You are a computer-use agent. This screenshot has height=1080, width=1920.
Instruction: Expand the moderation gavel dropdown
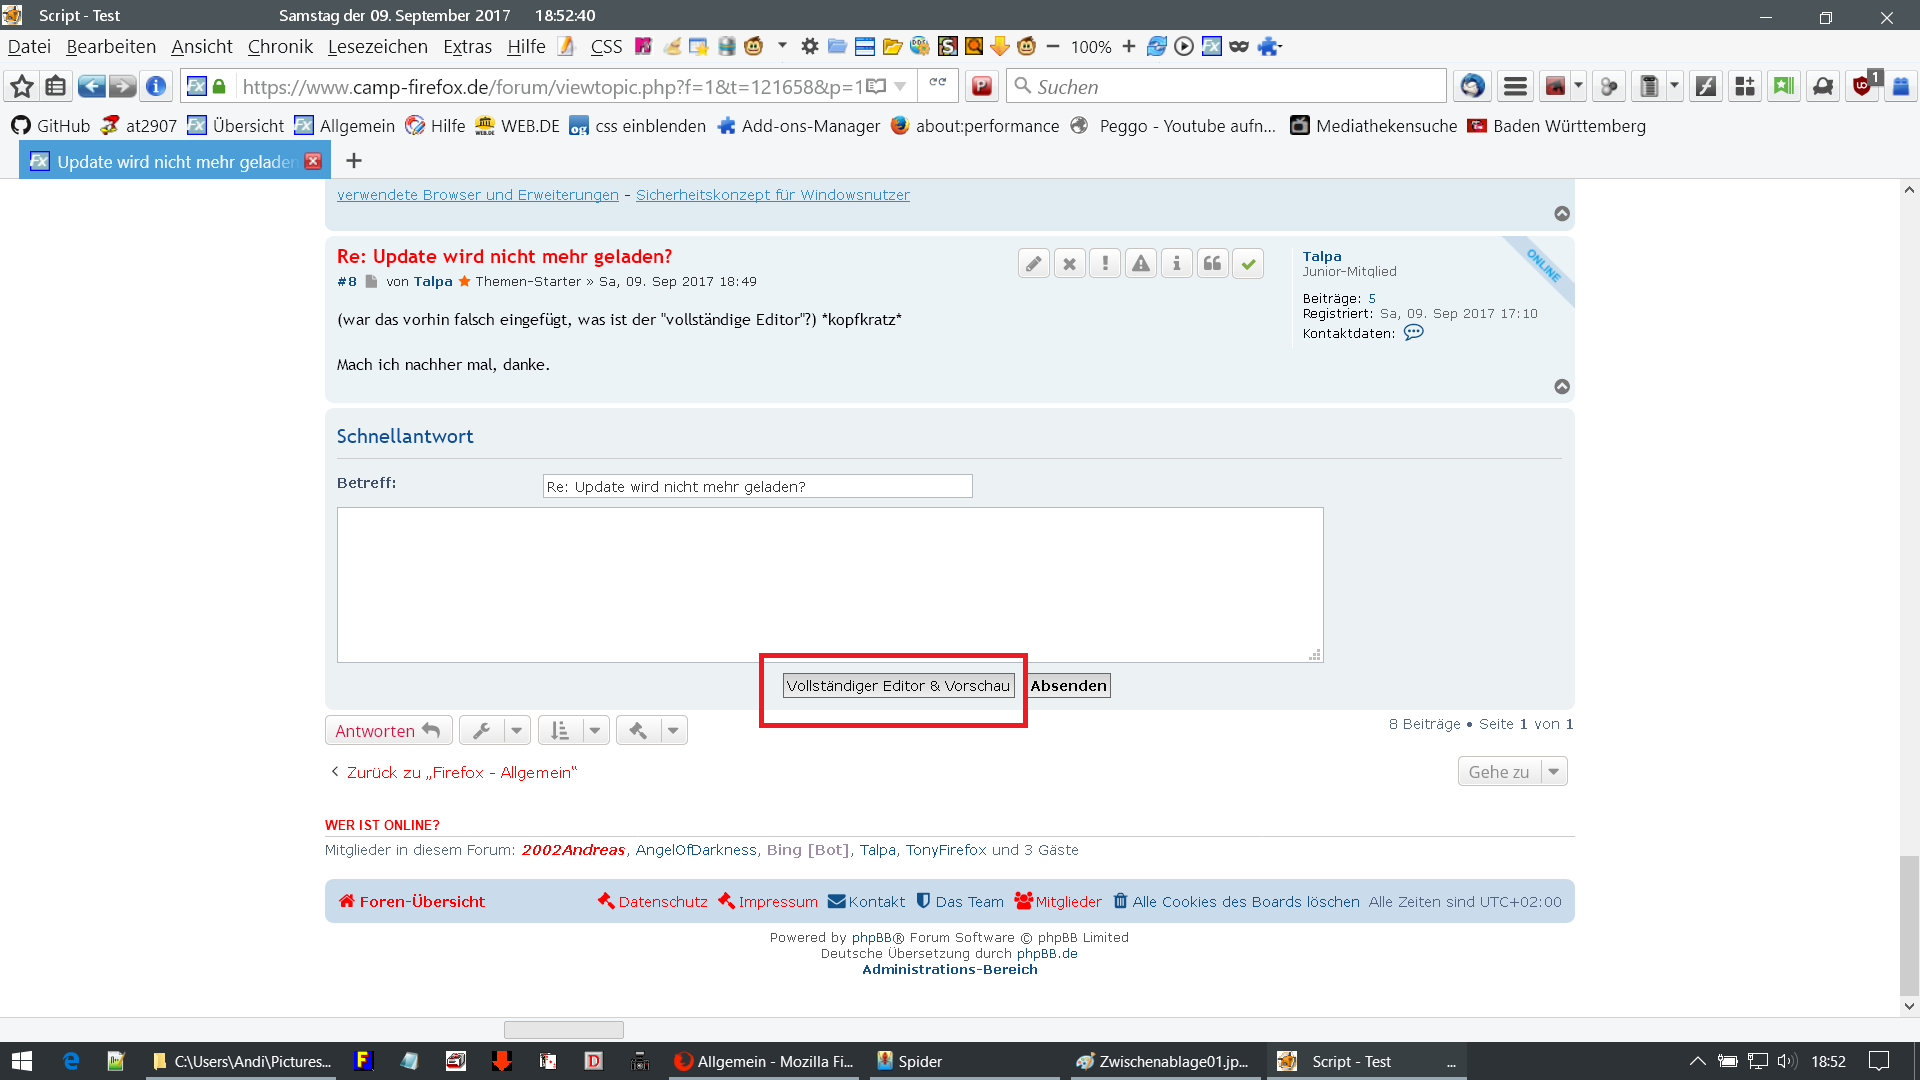coord(673,731)
